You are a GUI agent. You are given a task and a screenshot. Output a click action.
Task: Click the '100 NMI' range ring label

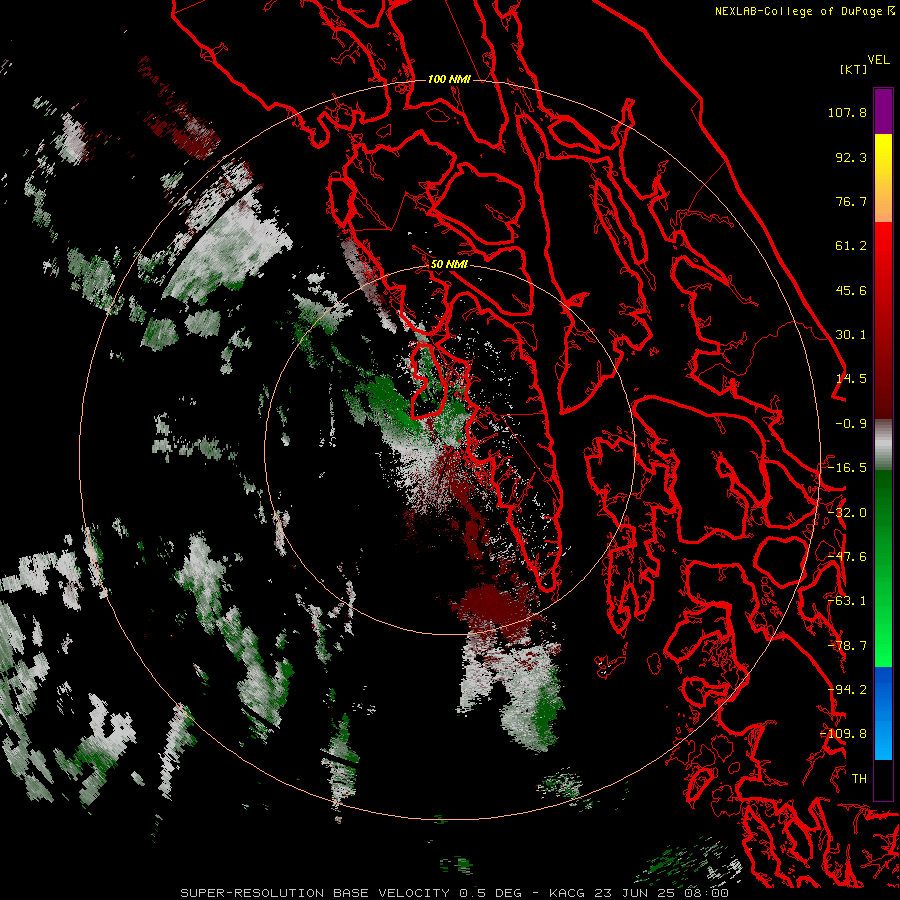[x=449, y=79]
